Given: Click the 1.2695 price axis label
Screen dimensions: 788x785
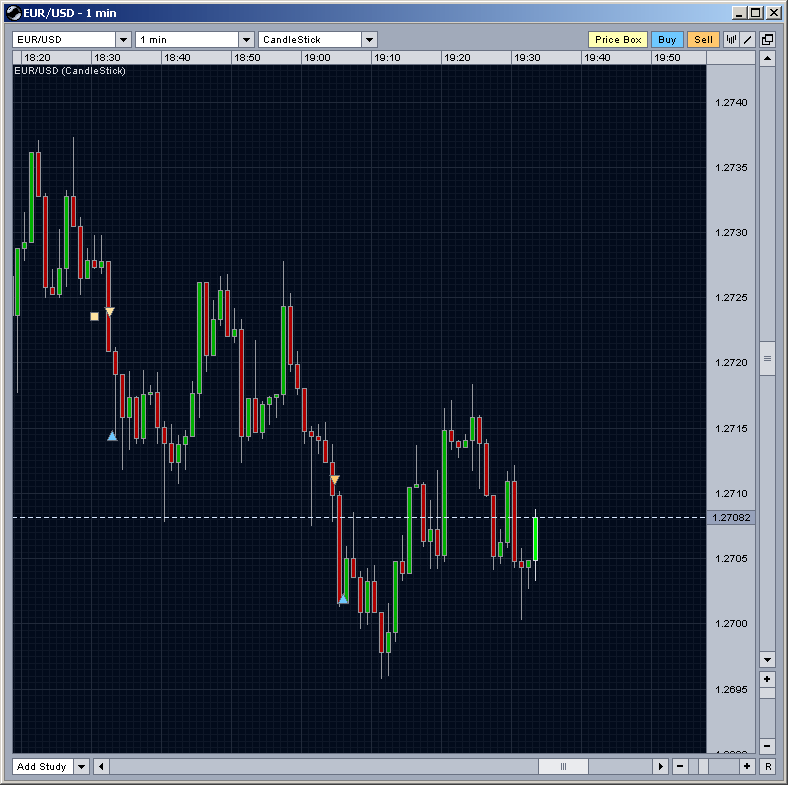Looking at the screenshot, I should pyautogui.click(x=731, y=689).
